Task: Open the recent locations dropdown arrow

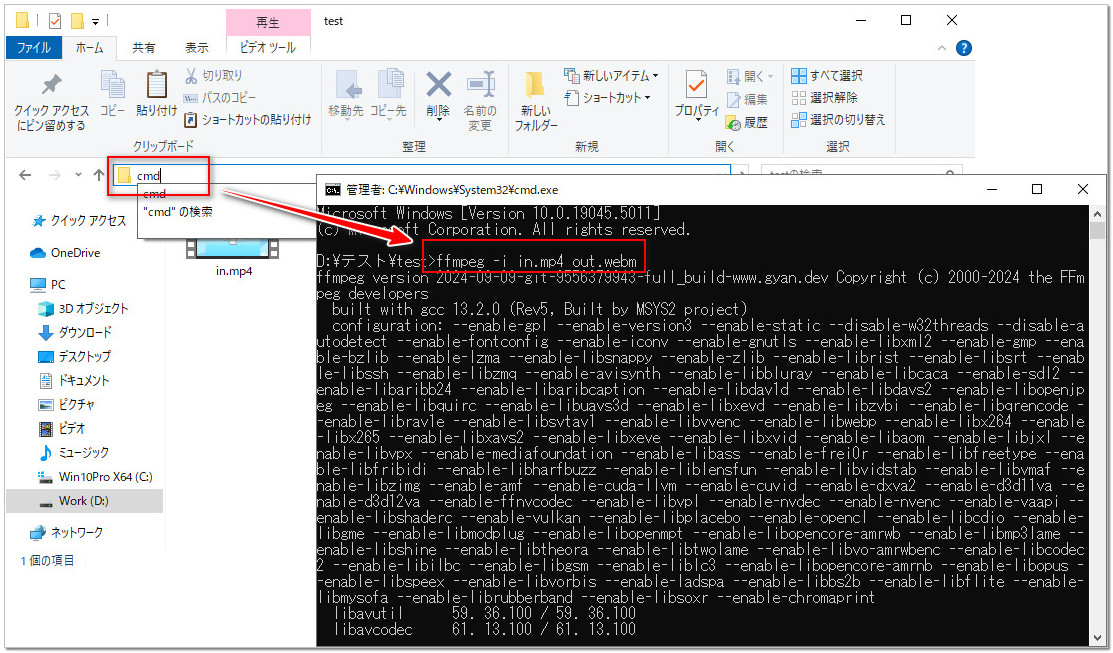Action: [78, 175]
